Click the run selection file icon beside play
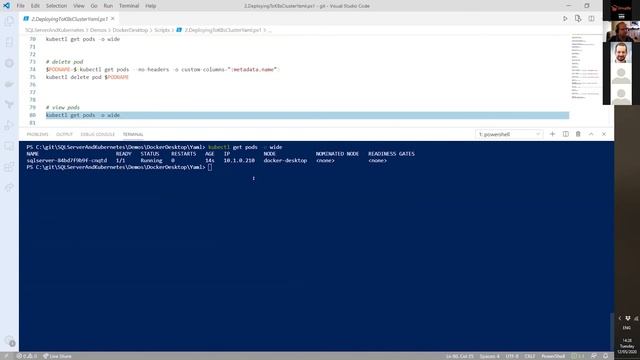 point(578,19)
